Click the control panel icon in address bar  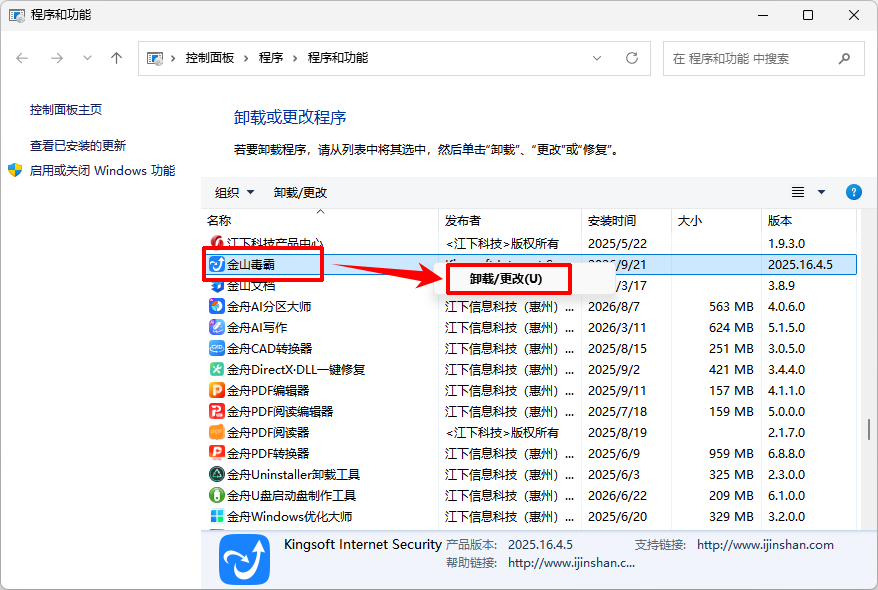click(x=155, y=58)
